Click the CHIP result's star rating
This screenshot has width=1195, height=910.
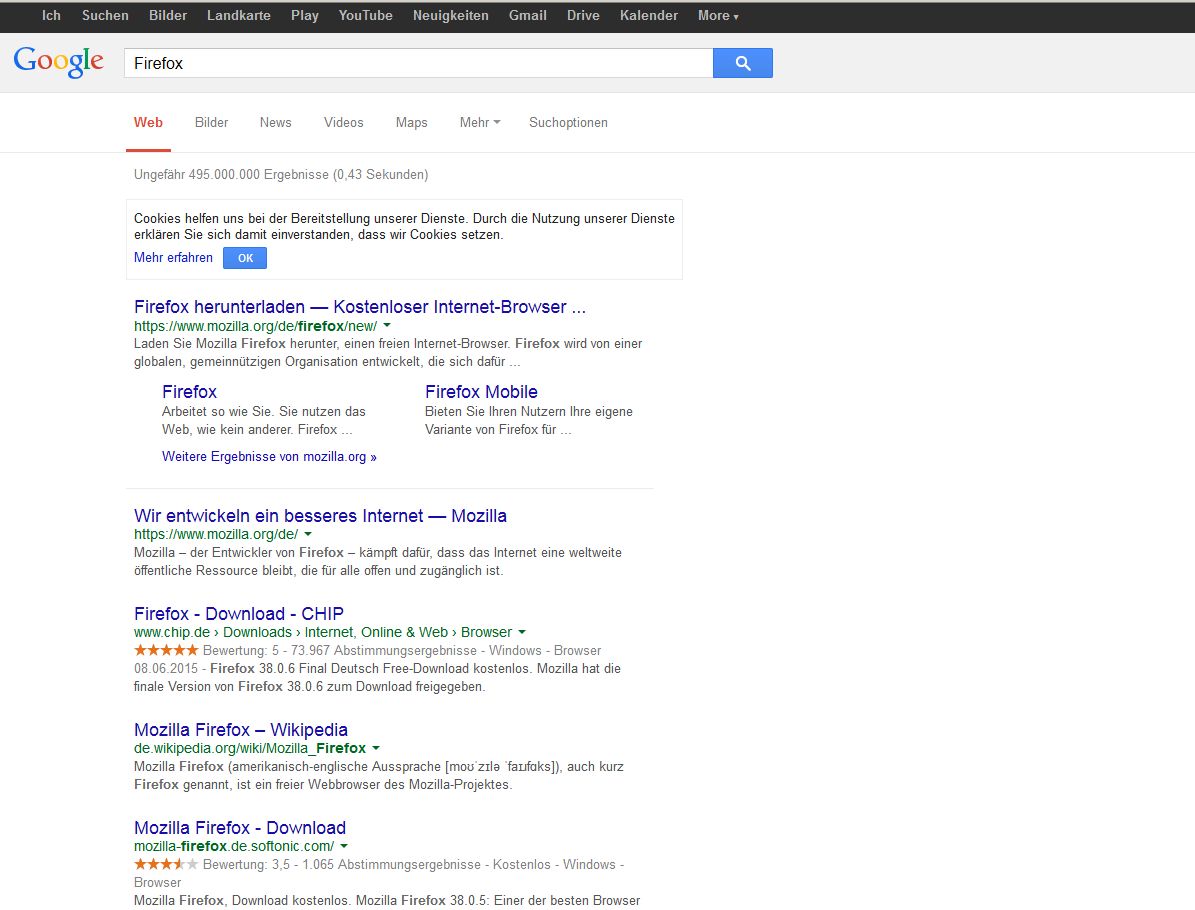coord(166,650)
